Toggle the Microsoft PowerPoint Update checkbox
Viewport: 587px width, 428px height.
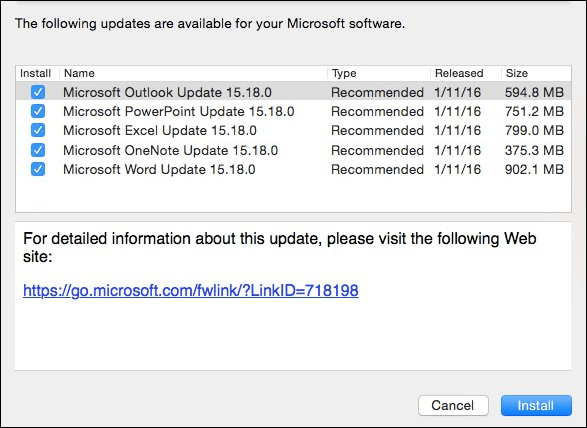[38, 111]
